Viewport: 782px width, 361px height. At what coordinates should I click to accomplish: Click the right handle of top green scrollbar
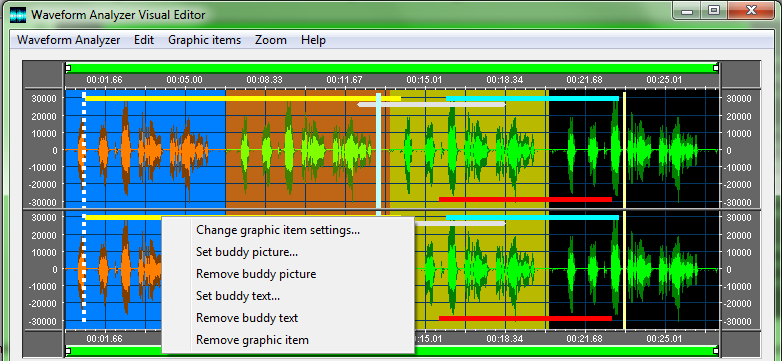716,67
